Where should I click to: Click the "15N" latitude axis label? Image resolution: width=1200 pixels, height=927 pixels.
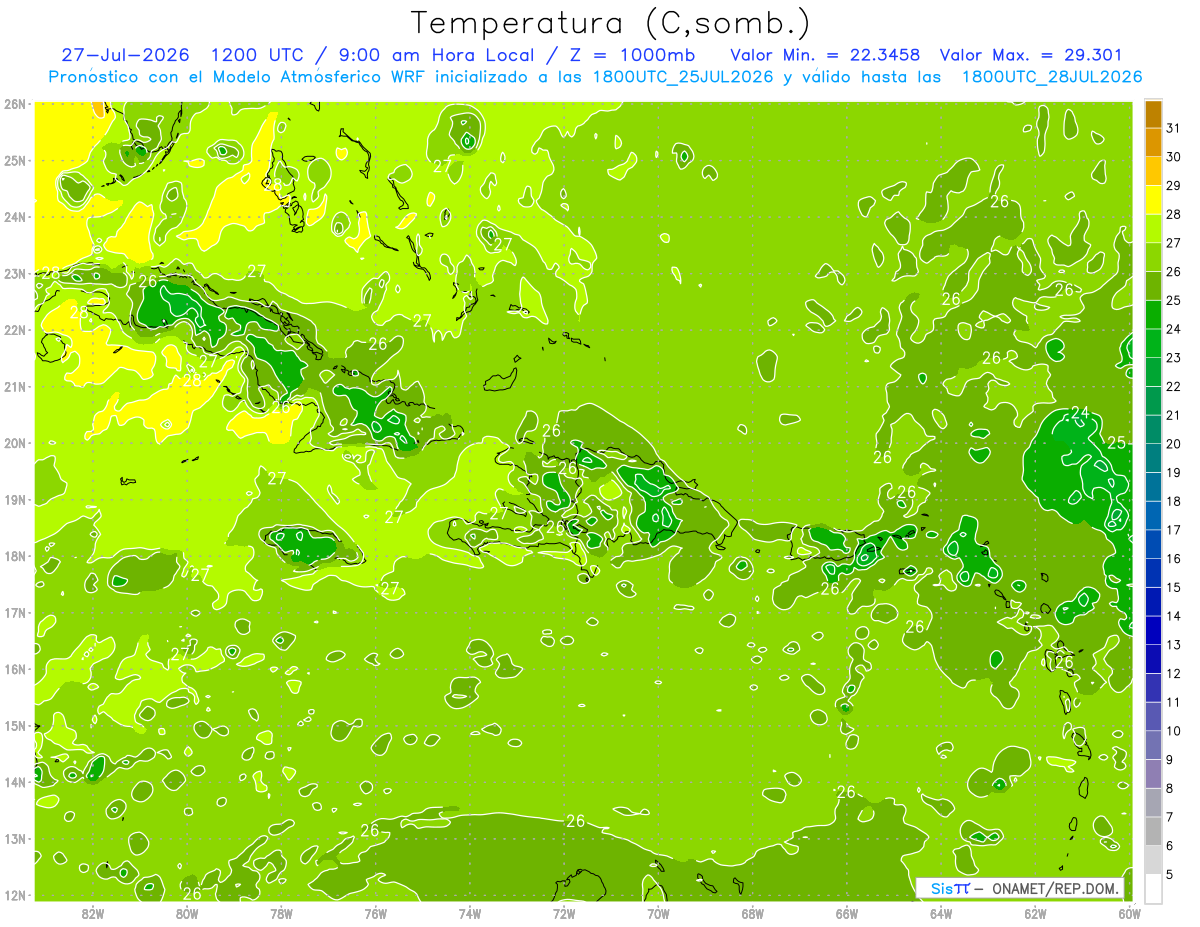tap(14, 726)
